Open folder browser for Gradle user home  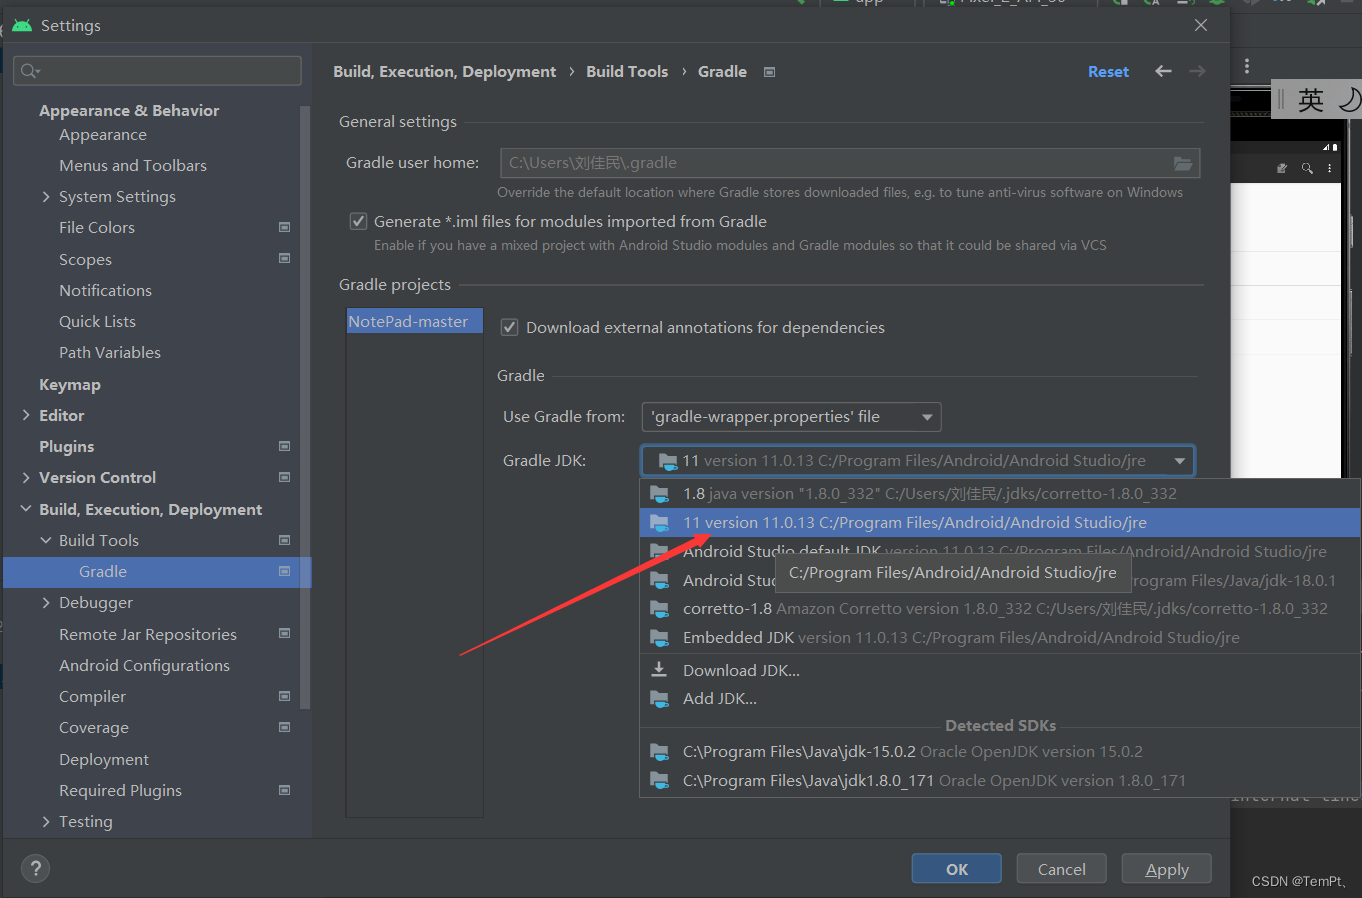[x=1183, y=162]
